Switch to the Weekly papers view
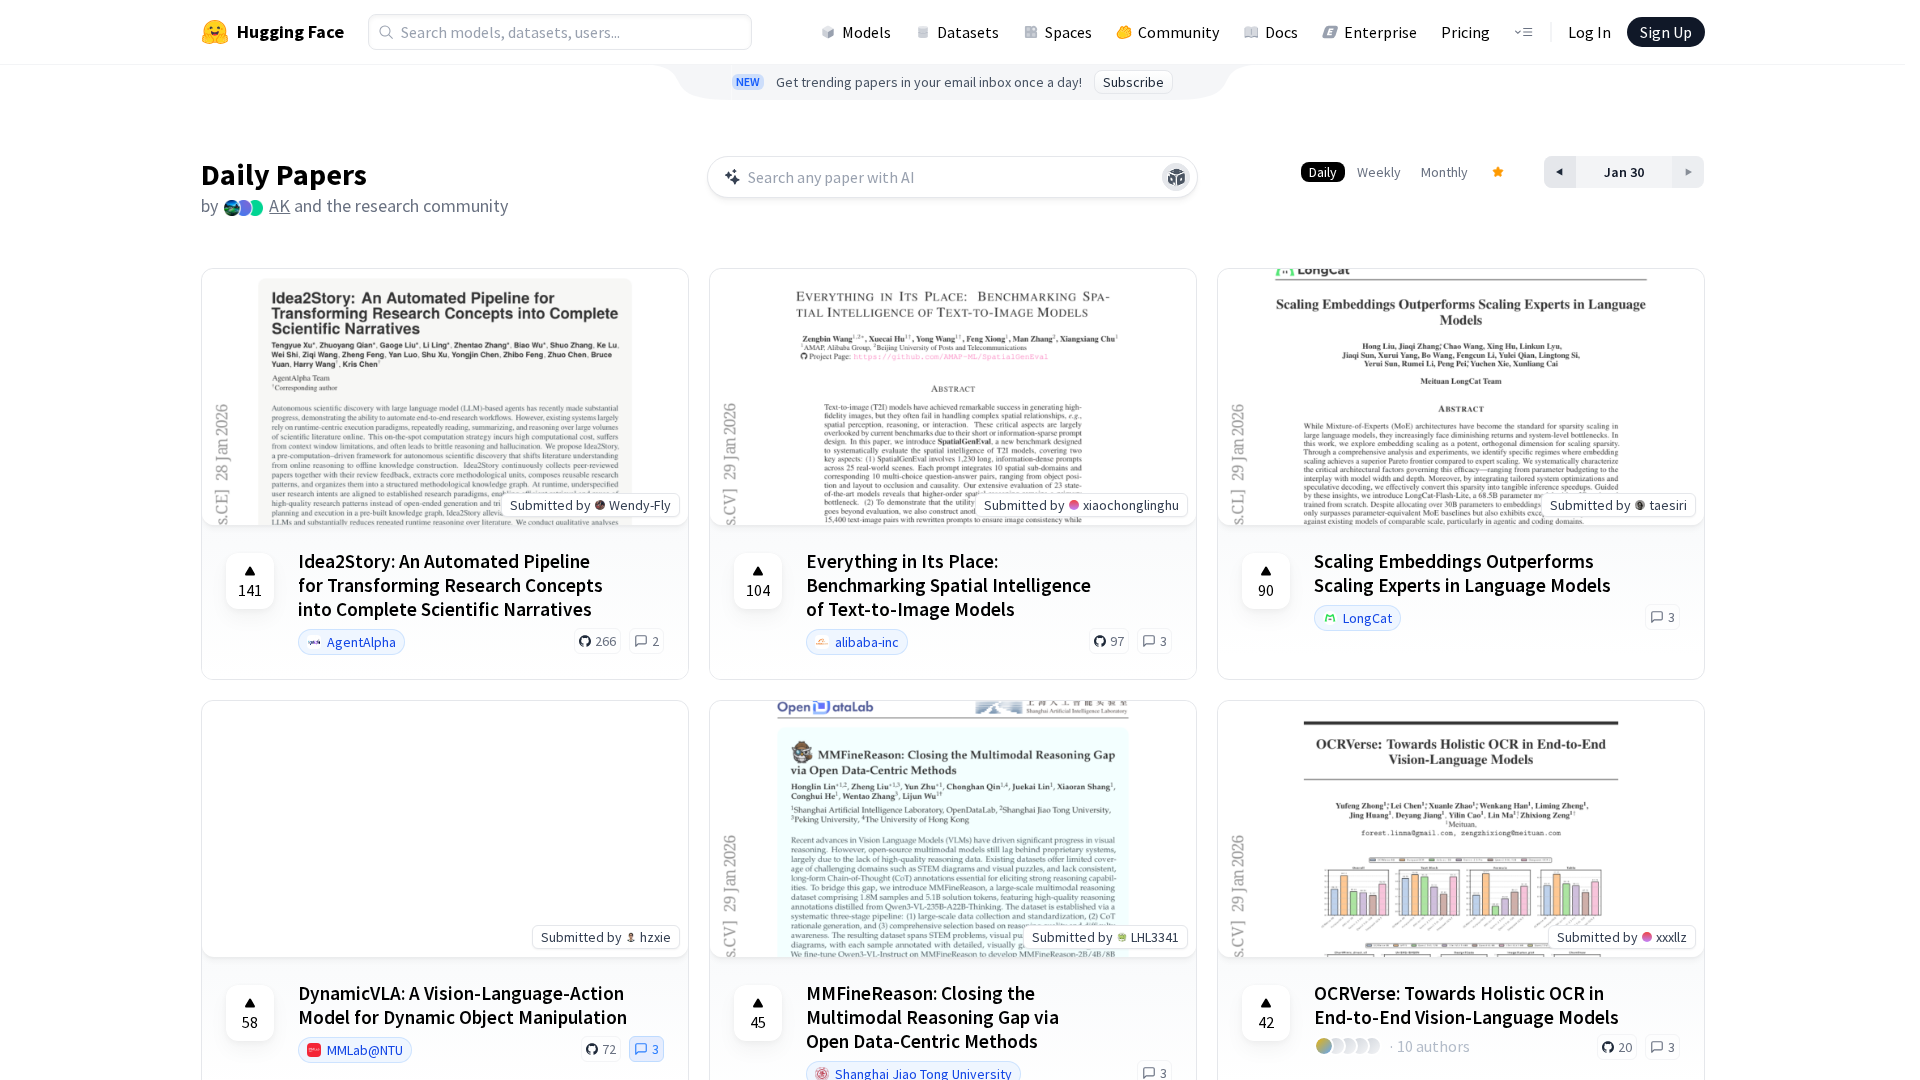This screenshot has width=1920, height=1080. coord(1378,172)
